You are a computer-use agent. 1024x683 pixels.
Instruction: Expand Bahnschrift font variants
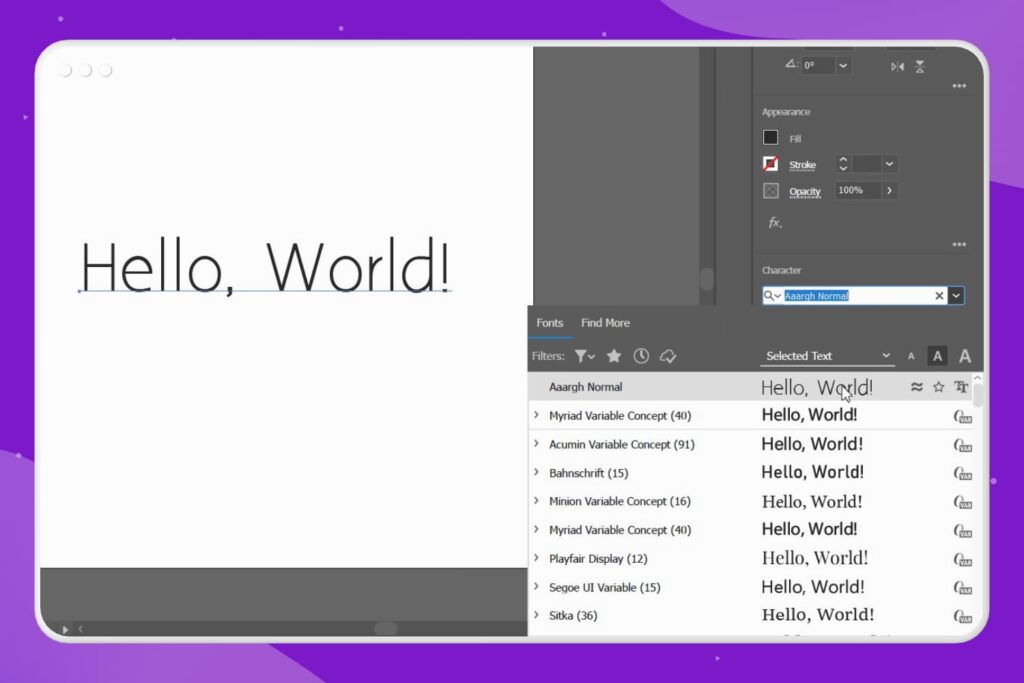coord(537,473)
